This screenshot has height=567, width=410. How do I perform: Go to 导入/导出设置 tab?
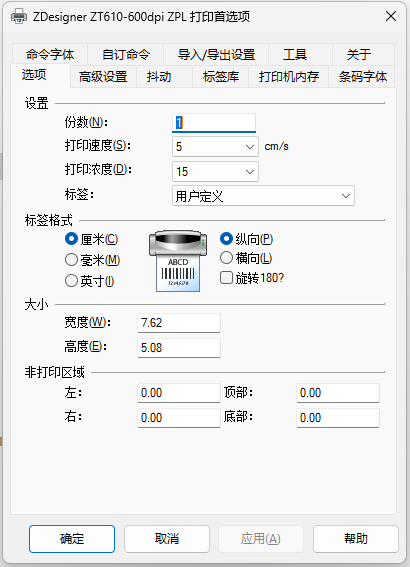(216, 55)
